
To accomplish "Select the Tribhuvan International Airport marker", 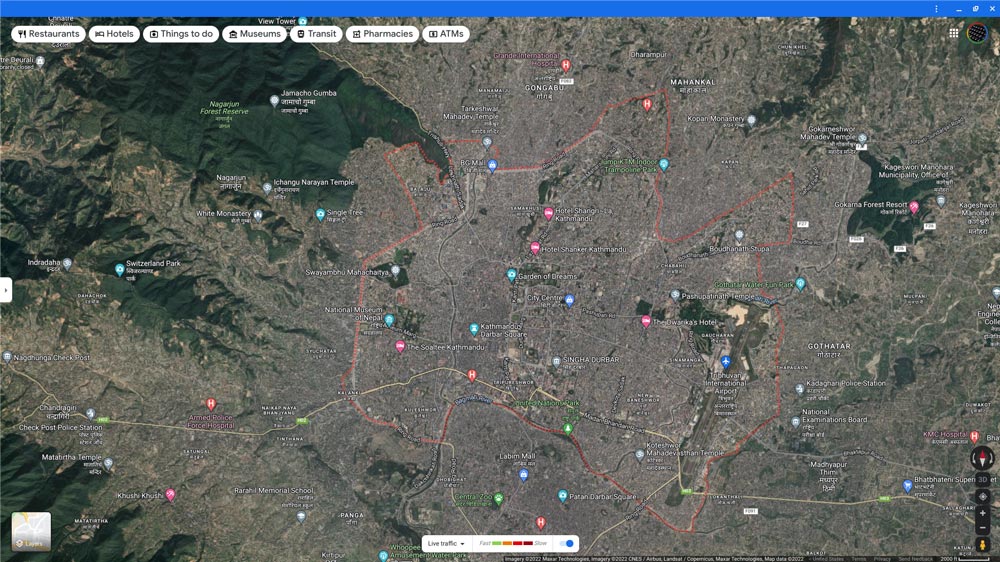I will pos(725,362).
